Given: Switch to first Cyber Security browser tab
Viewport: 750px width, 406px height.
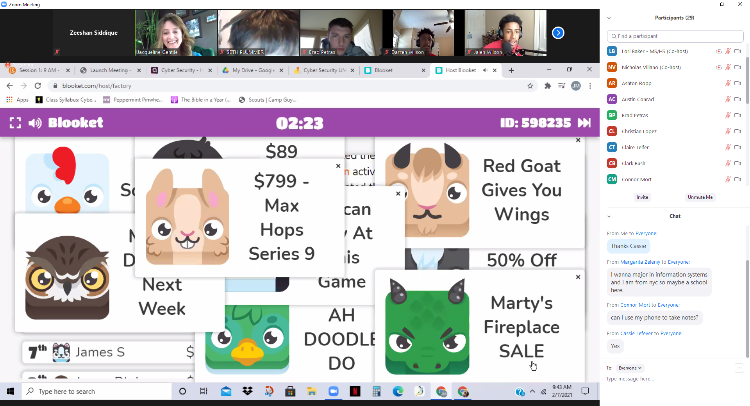Looking at the screenshot, I should point(181,70).
